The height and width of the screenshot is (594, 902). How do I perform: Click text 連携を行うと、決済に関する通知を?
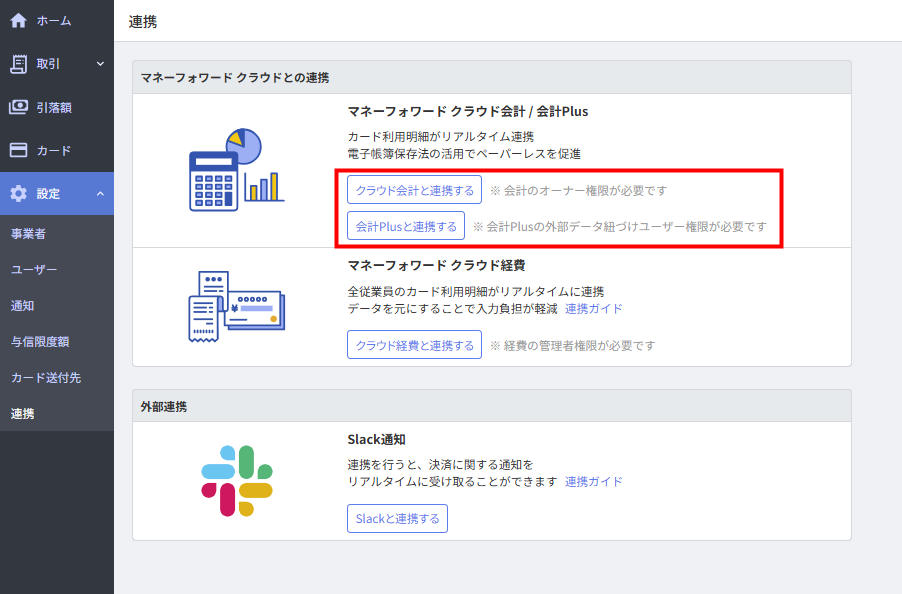pos(441,465)
